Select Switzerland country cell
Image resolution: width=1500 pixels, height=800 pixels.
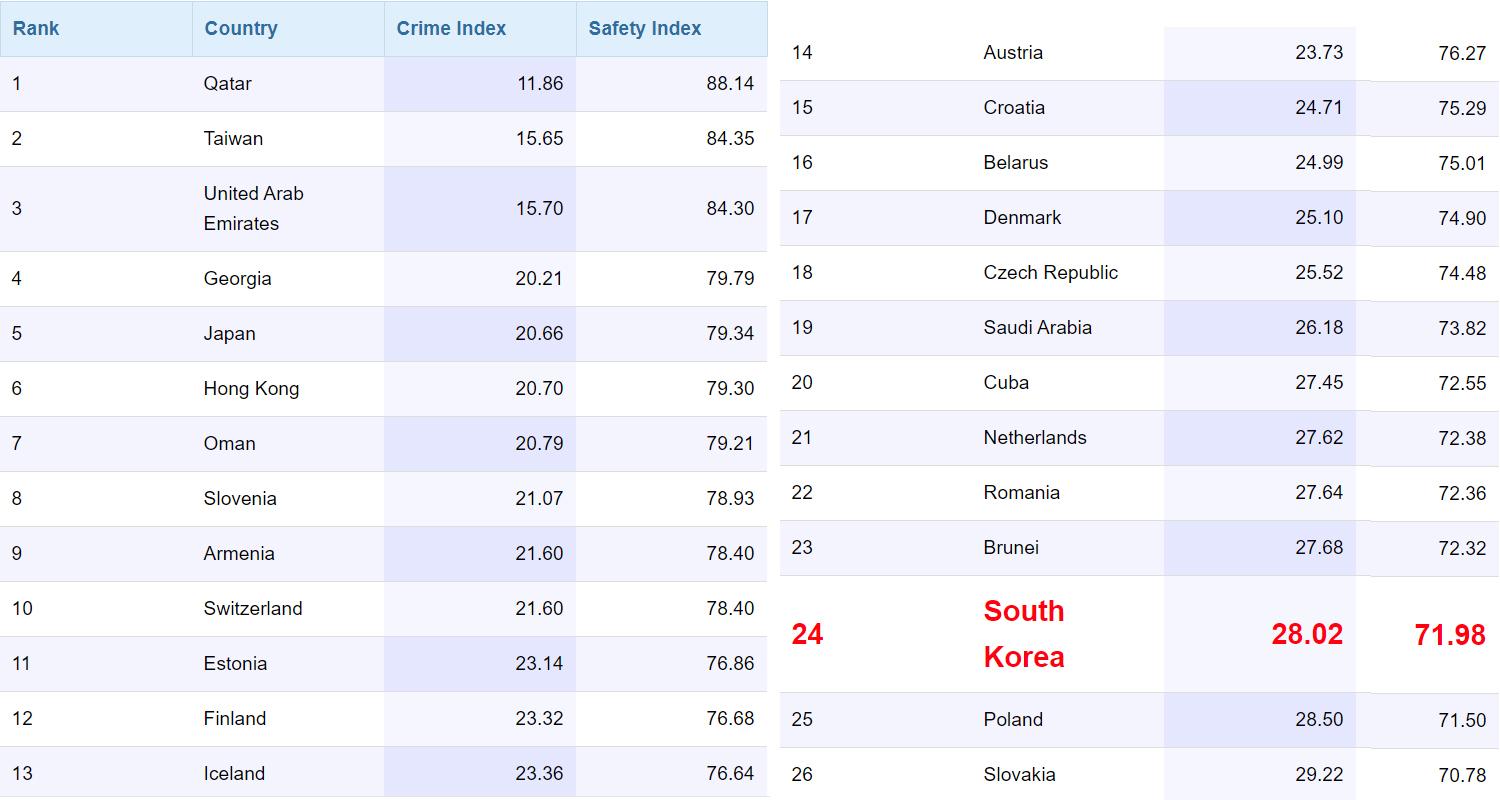coord(253,609)
